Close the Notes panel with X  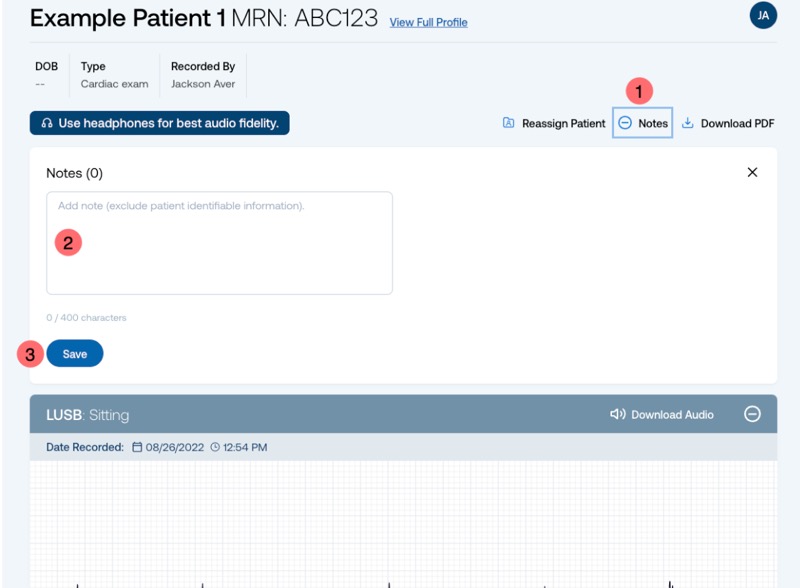[x=752, y=173]
